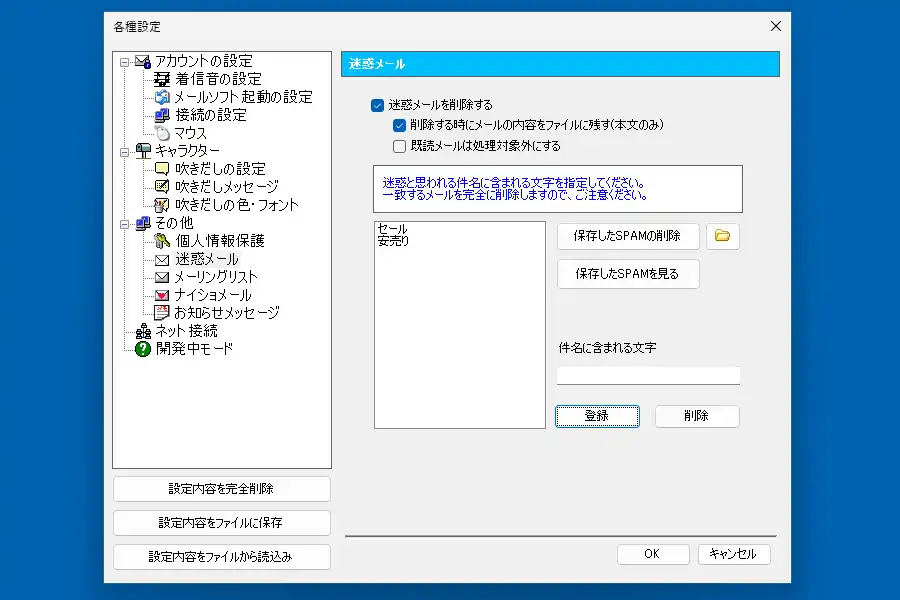Screen dimensions: 900x600
Task: Click the 削除 button
Action: tap(697, 416)
